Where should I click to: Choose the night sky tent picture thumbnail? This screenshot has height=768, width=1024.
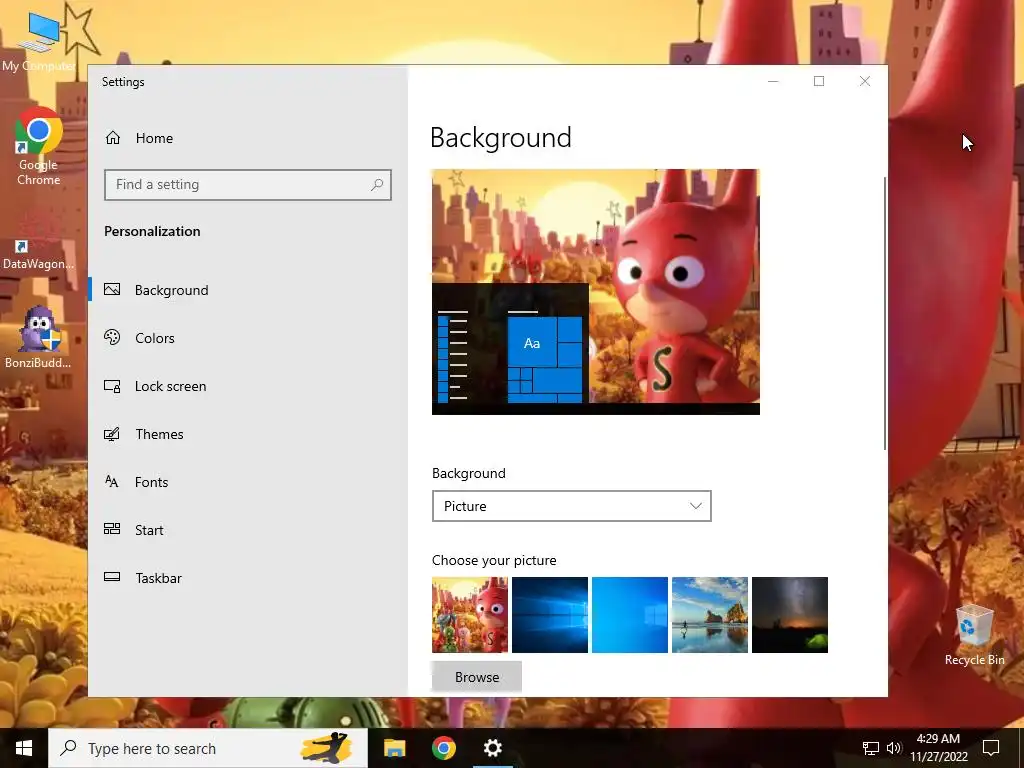pos(790,615)
